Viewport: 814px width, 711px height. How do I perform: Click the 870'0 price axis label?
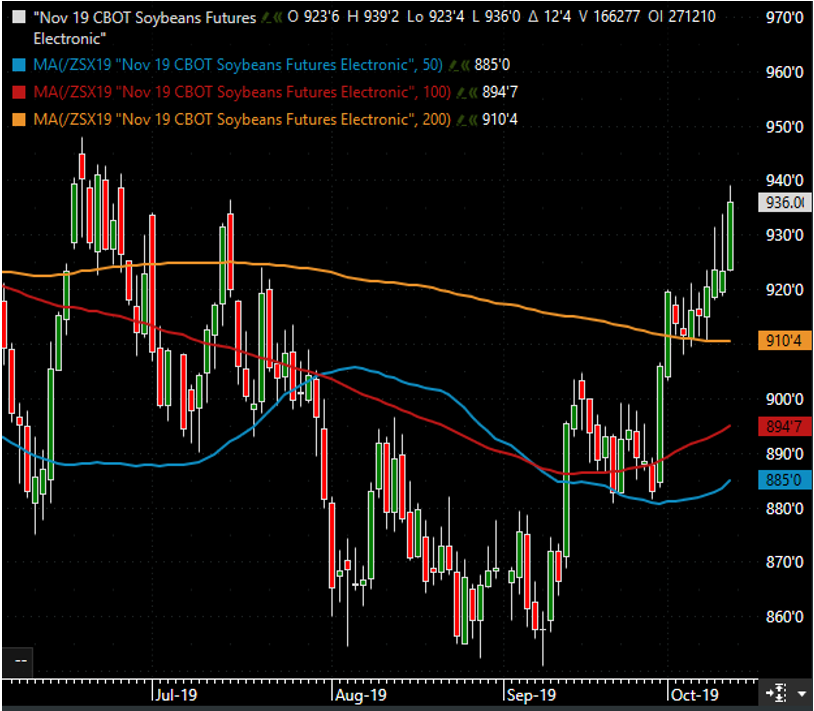785,562
